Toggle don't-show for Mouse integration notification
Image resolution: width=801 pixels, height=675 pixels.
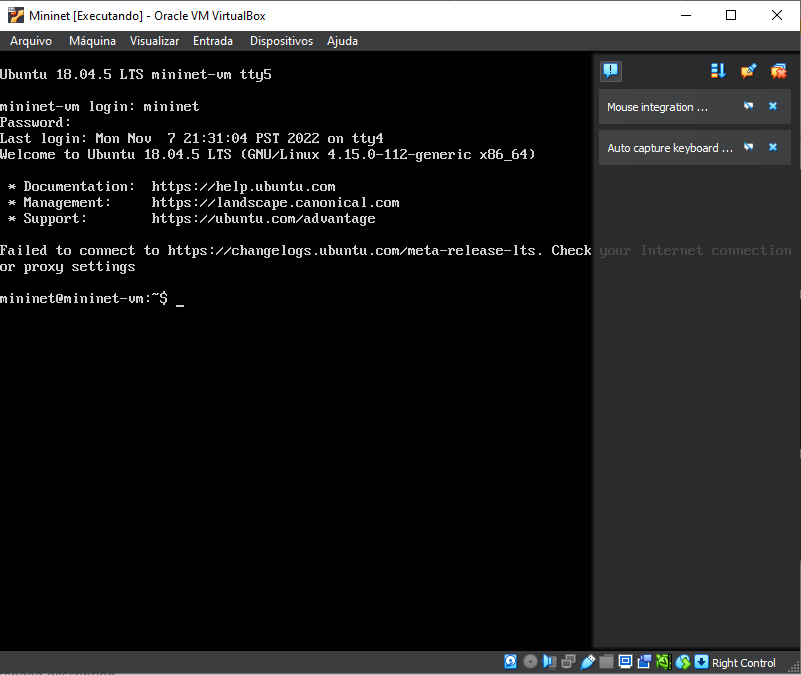[748, 106]
